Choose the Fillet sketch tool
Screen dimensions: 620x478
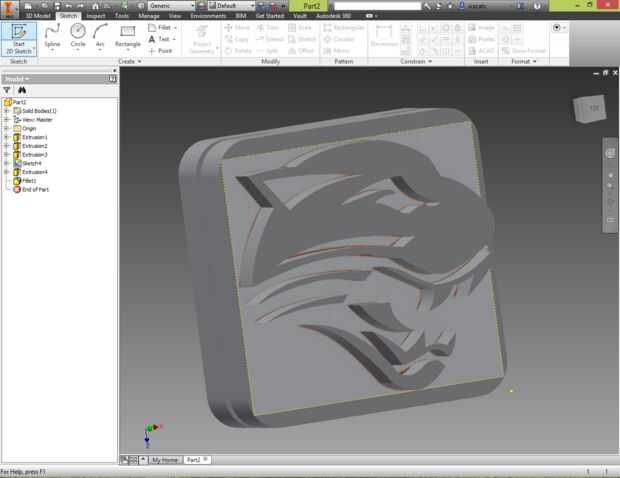163,27
